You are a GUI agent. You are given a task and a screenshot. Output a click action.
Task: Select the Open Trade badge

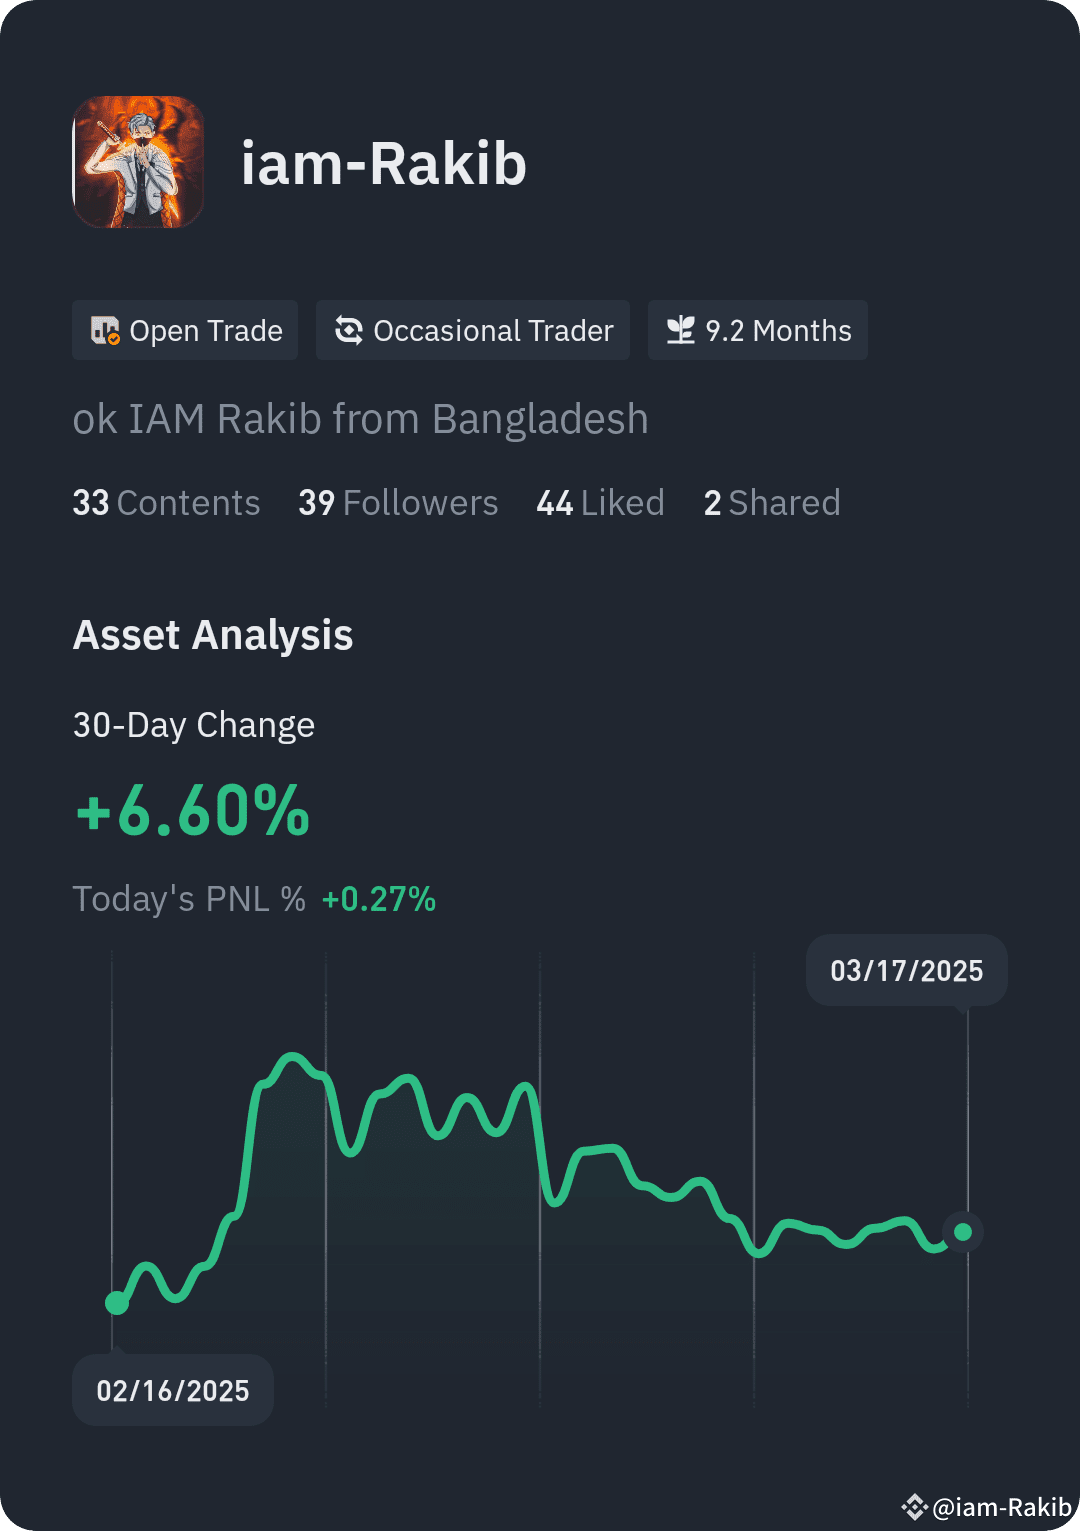coord(185,330)
